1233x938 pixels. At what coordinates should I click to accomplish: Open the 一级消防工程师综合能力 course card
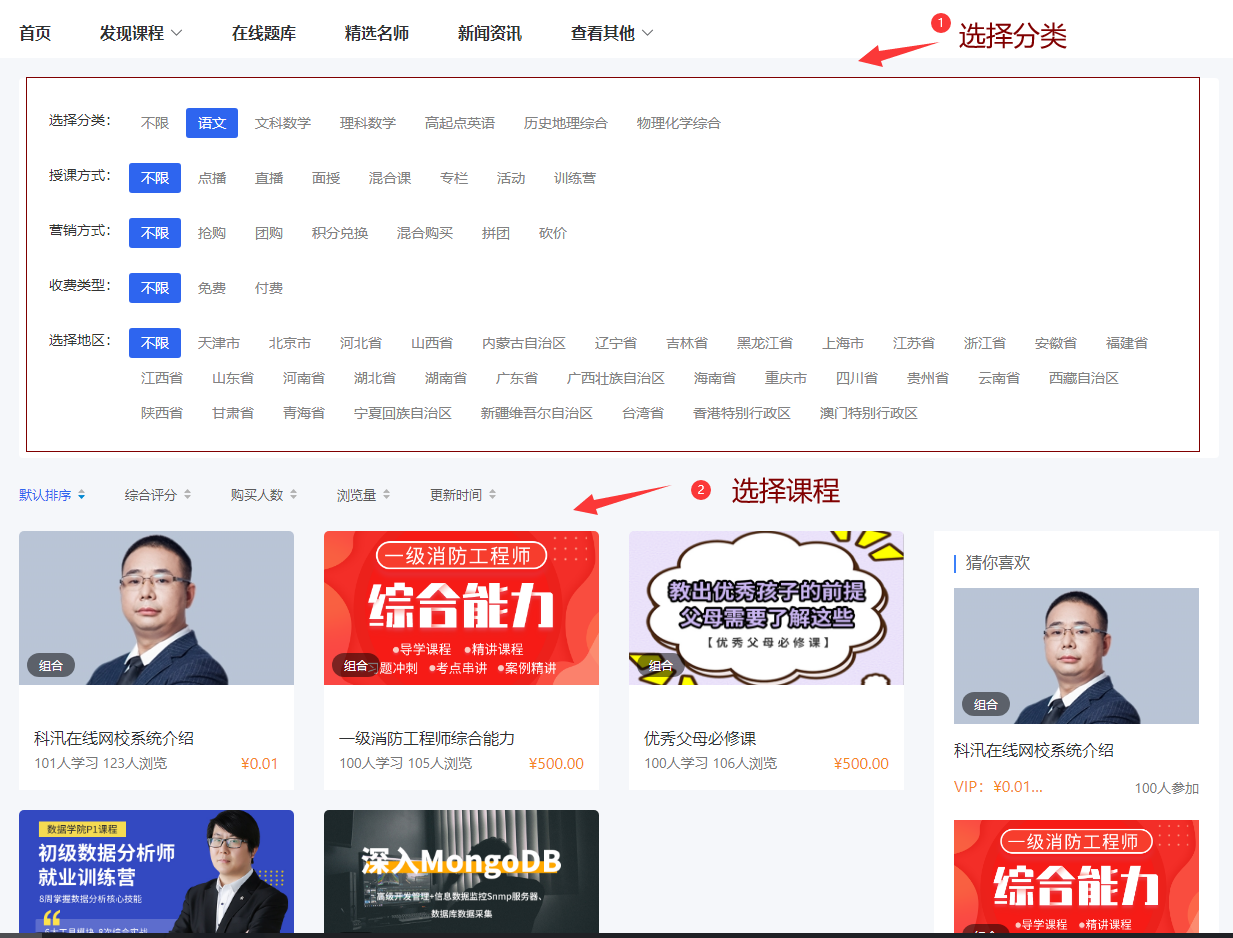[461, 608]
